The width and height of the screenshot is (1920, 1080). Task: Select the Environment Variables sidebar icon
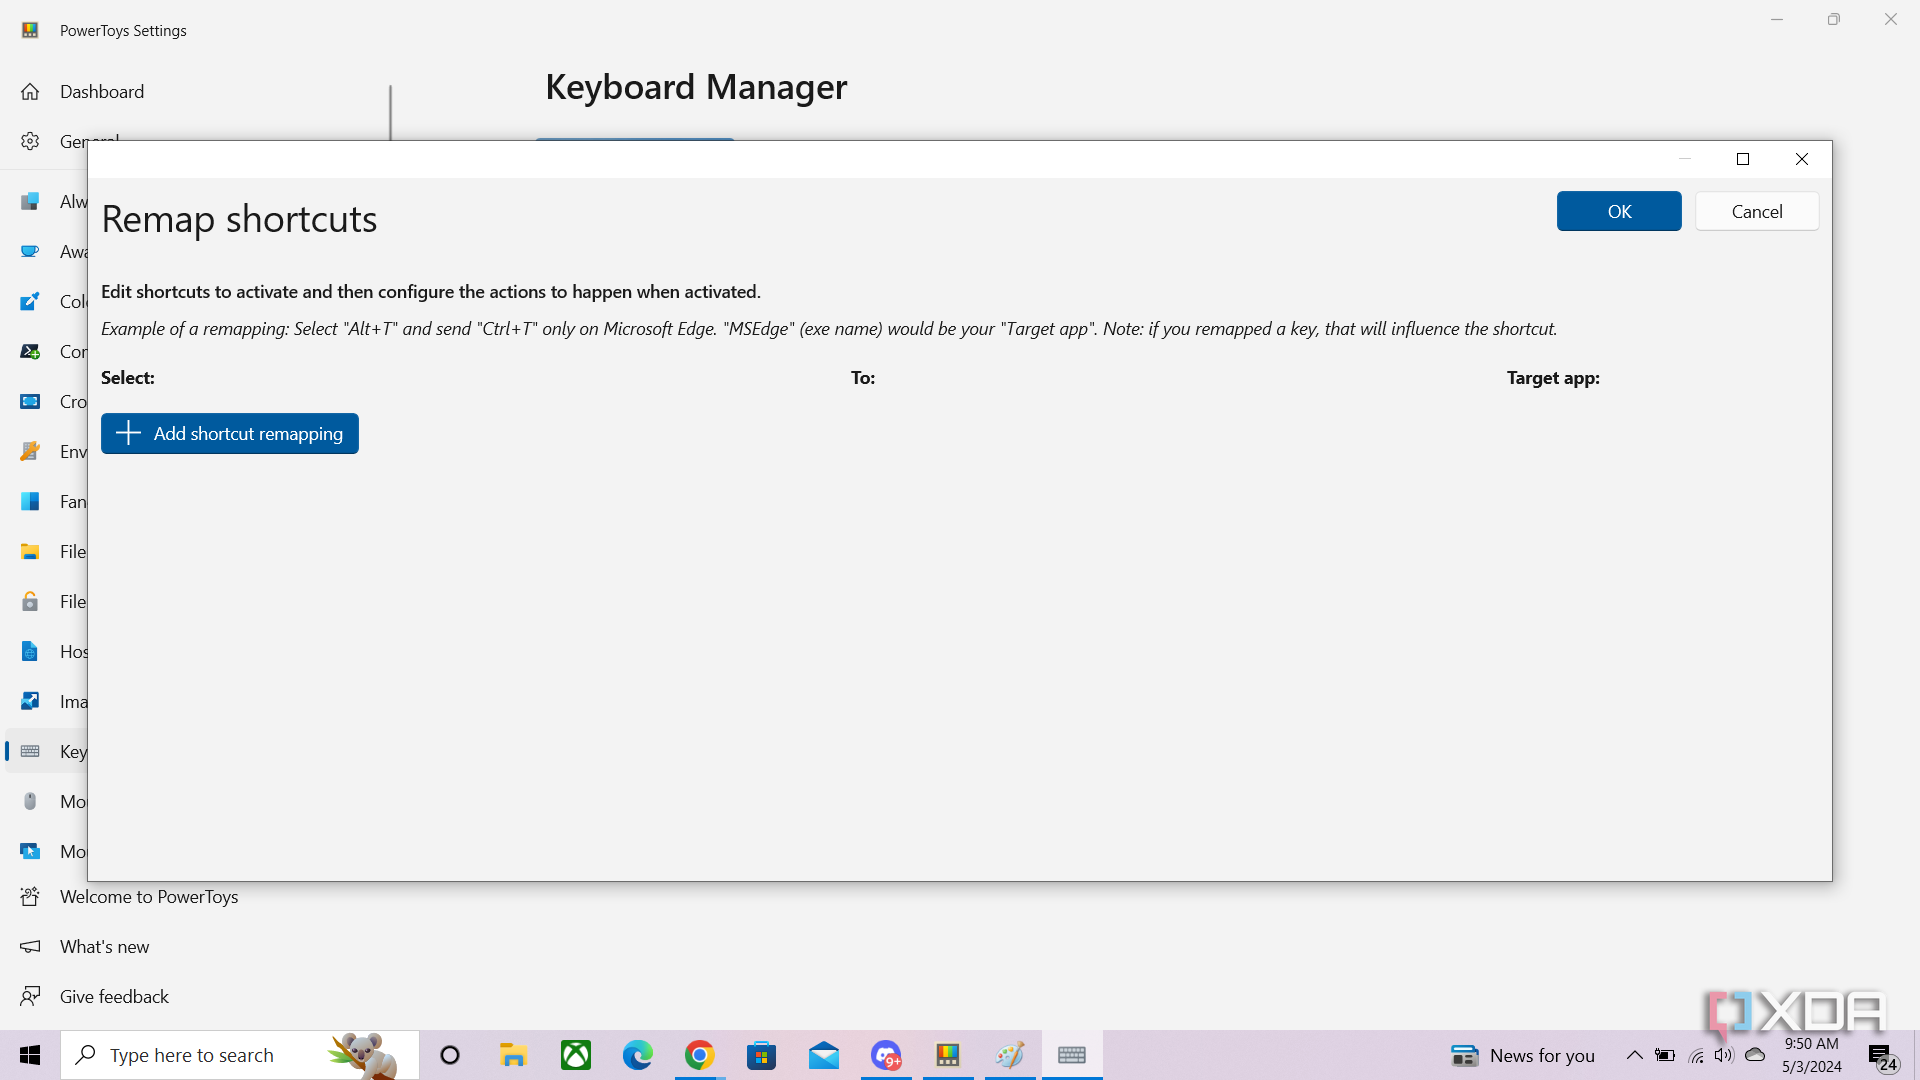point(30,451)
